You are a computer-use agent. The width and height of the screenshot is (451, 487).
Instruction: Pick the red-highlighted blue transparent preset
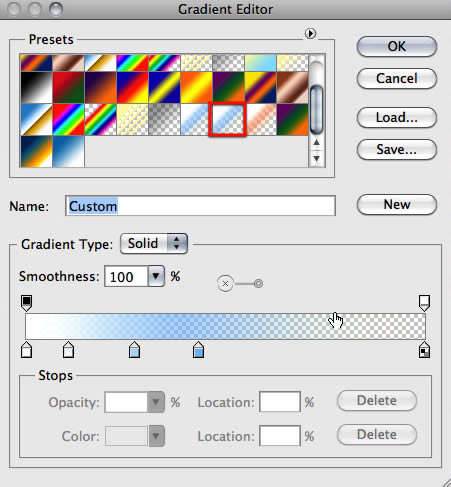point(228,119)
